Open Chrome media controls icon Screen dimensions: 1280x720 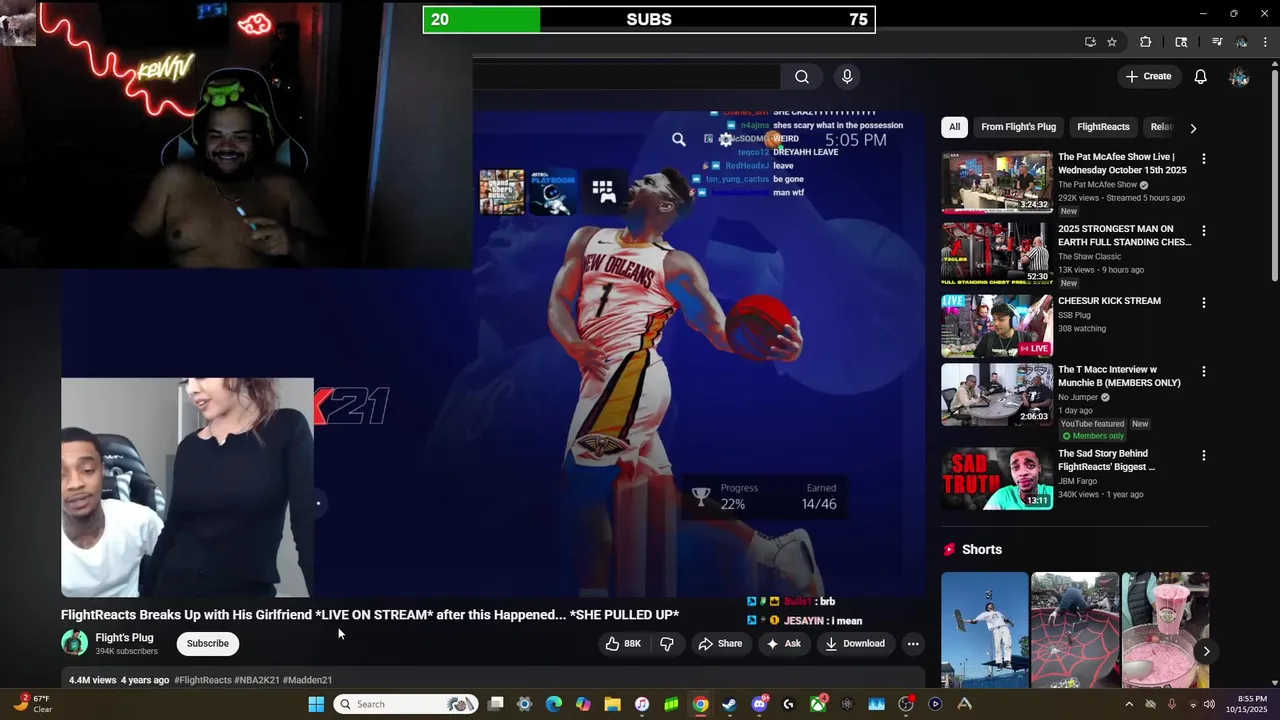(x=1217, y=42)
